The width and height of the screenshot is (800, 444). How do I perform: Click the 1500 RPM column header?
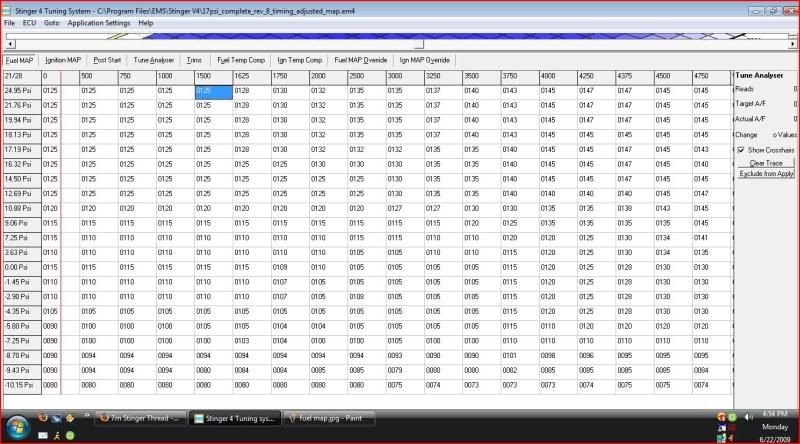tap(213, 77)
